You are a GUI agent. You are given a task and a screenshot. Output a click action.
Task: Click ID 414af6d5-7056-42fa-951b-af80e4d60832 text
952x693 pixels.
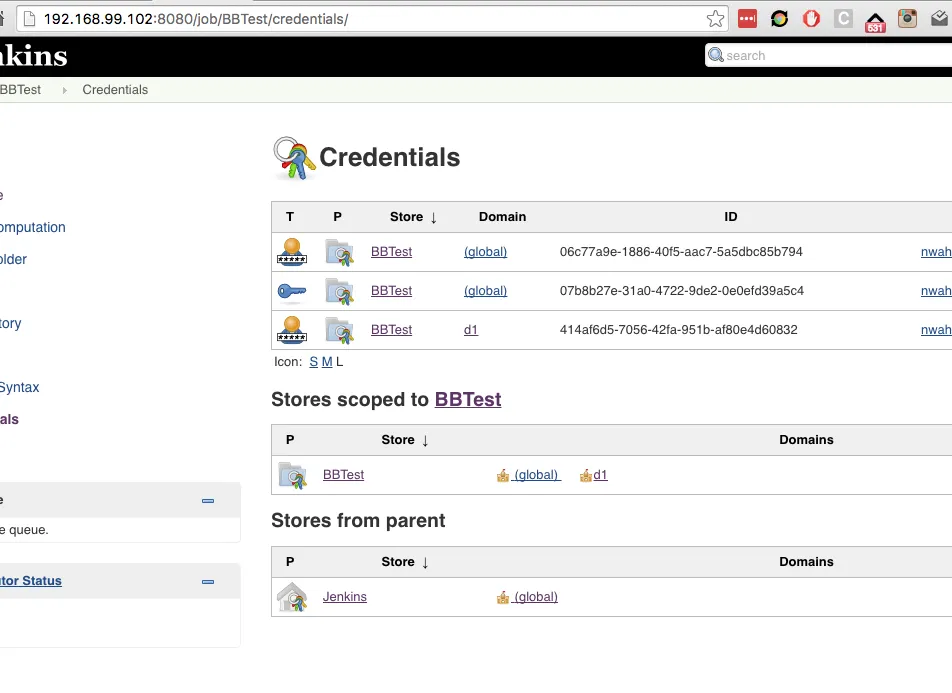pos(679,329)
